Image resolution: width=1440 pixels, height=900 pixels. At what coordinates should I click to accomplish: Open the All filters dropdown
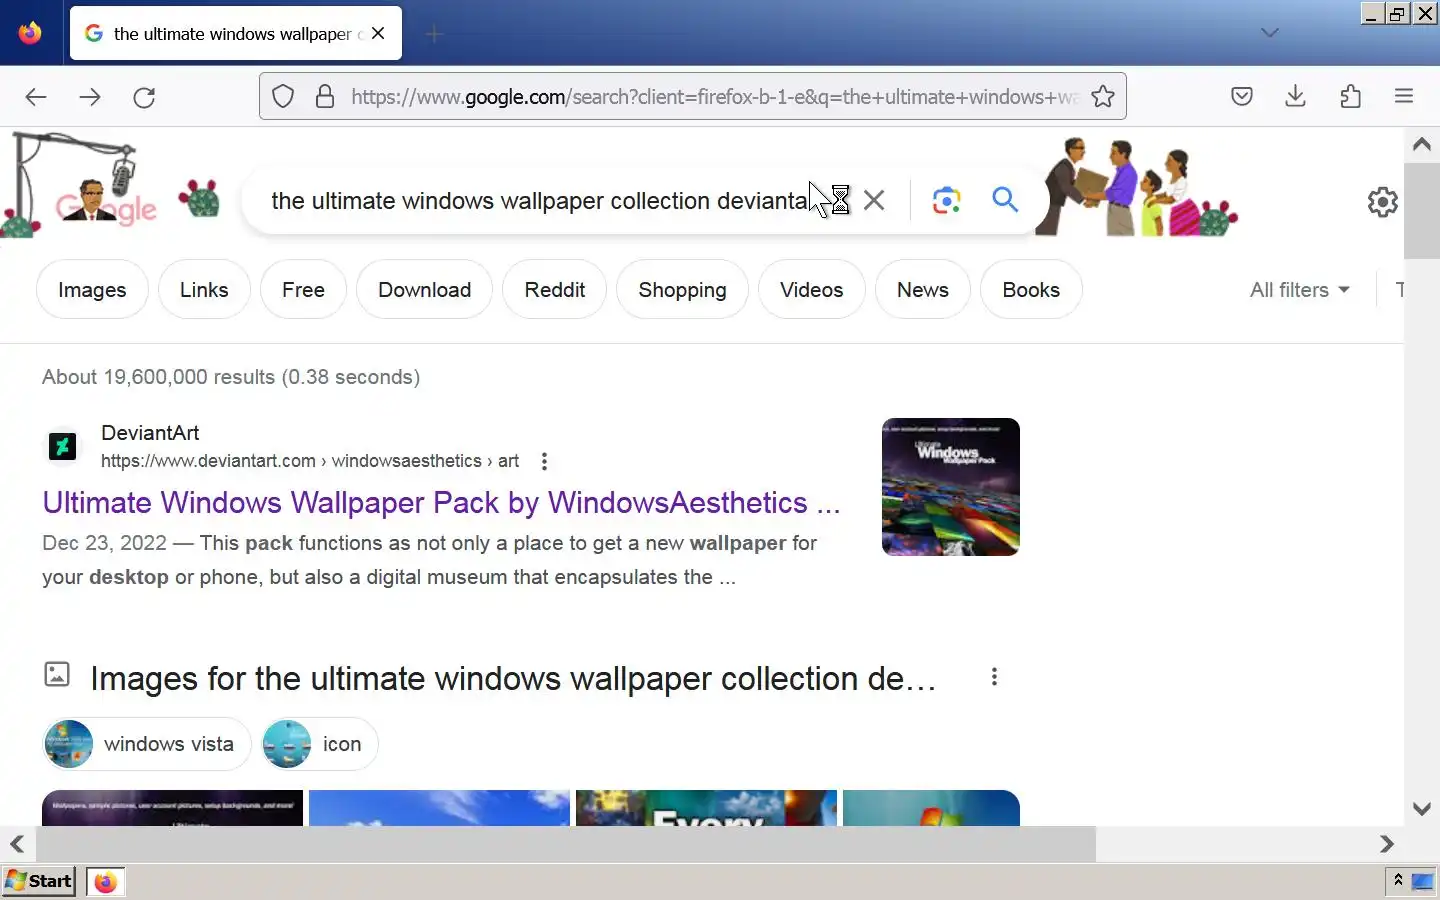pos(1300,290)
